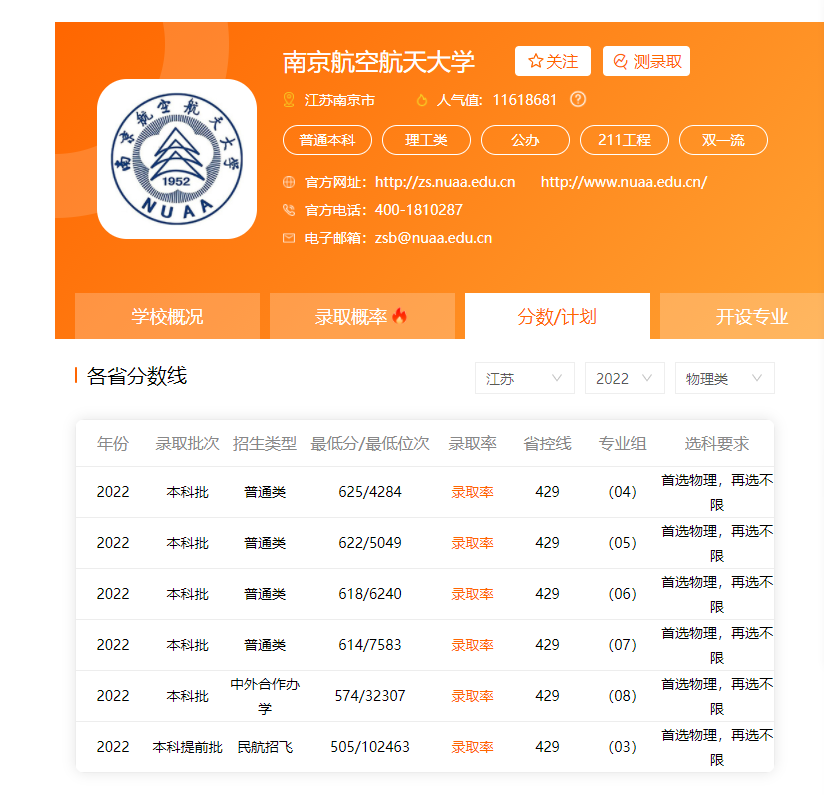Click the fire icon on 录取概率 tab
Viewport: 824px width, 795px height.
(x=399, y=315)
